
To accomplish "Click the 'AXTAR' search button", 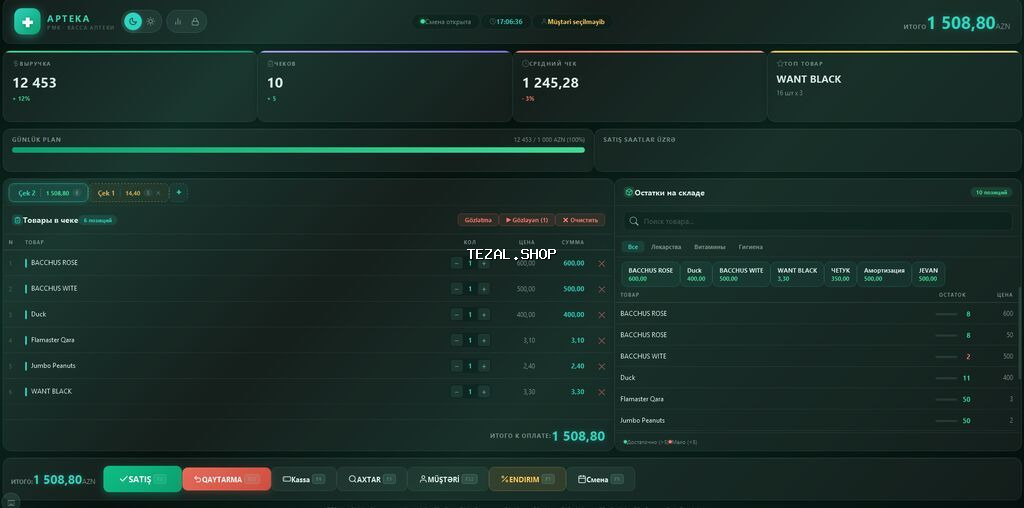I will pos(372,479).
